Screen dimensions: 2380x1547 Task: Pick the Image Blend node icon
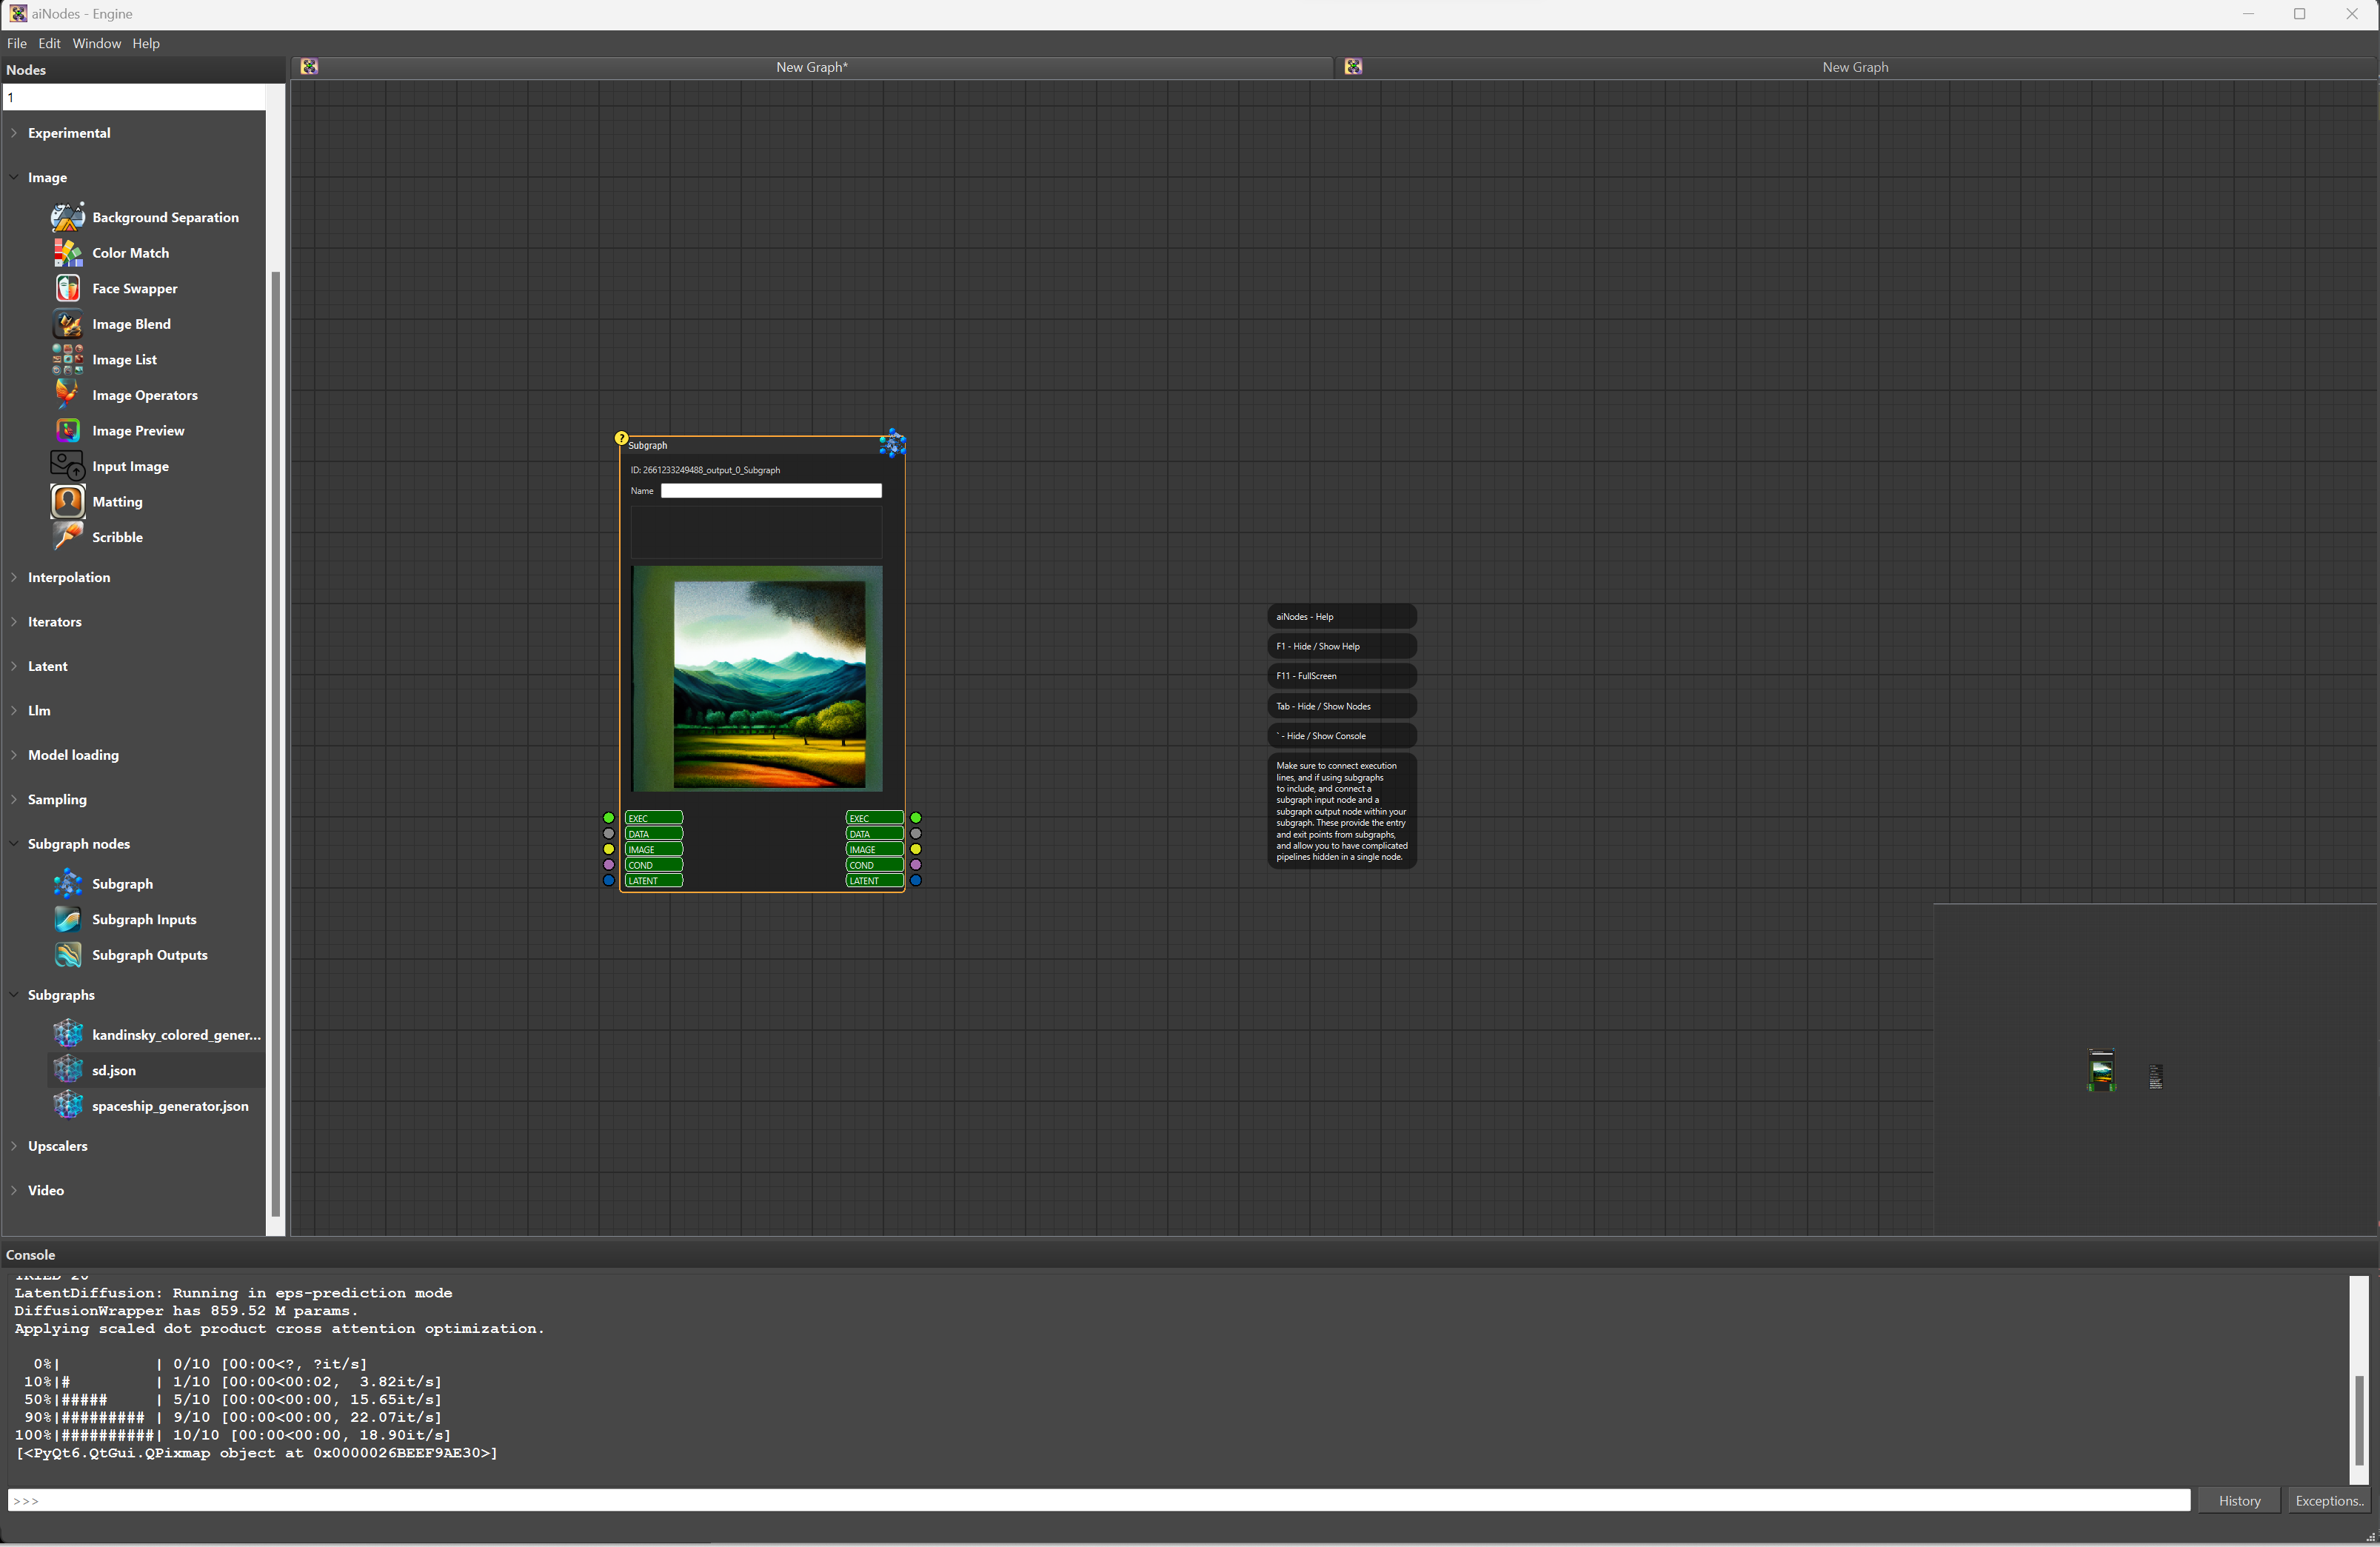click(x=67, y=324)
